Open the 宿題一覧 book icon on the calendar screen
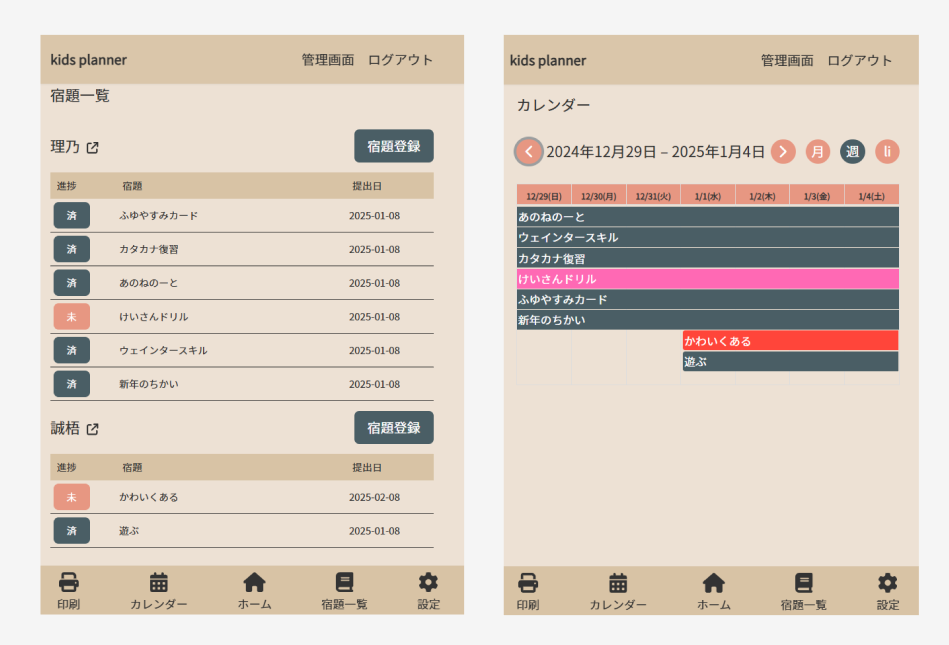 click(x=803, y=583)
